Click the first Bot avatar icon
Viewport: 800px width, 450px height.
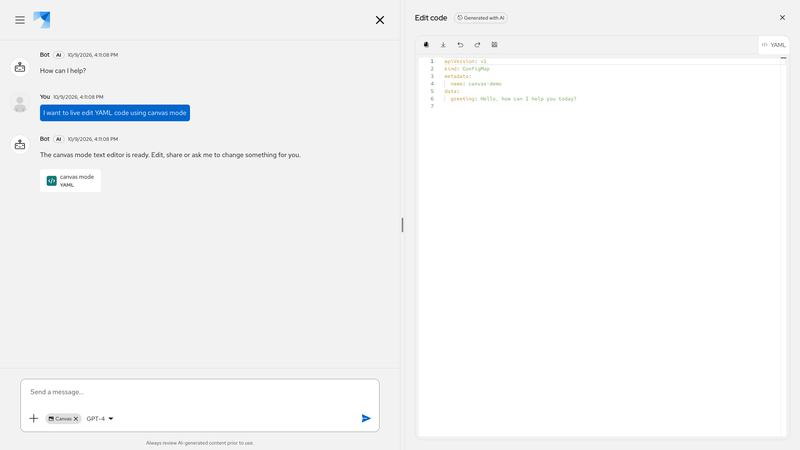(x=20, y=67)
